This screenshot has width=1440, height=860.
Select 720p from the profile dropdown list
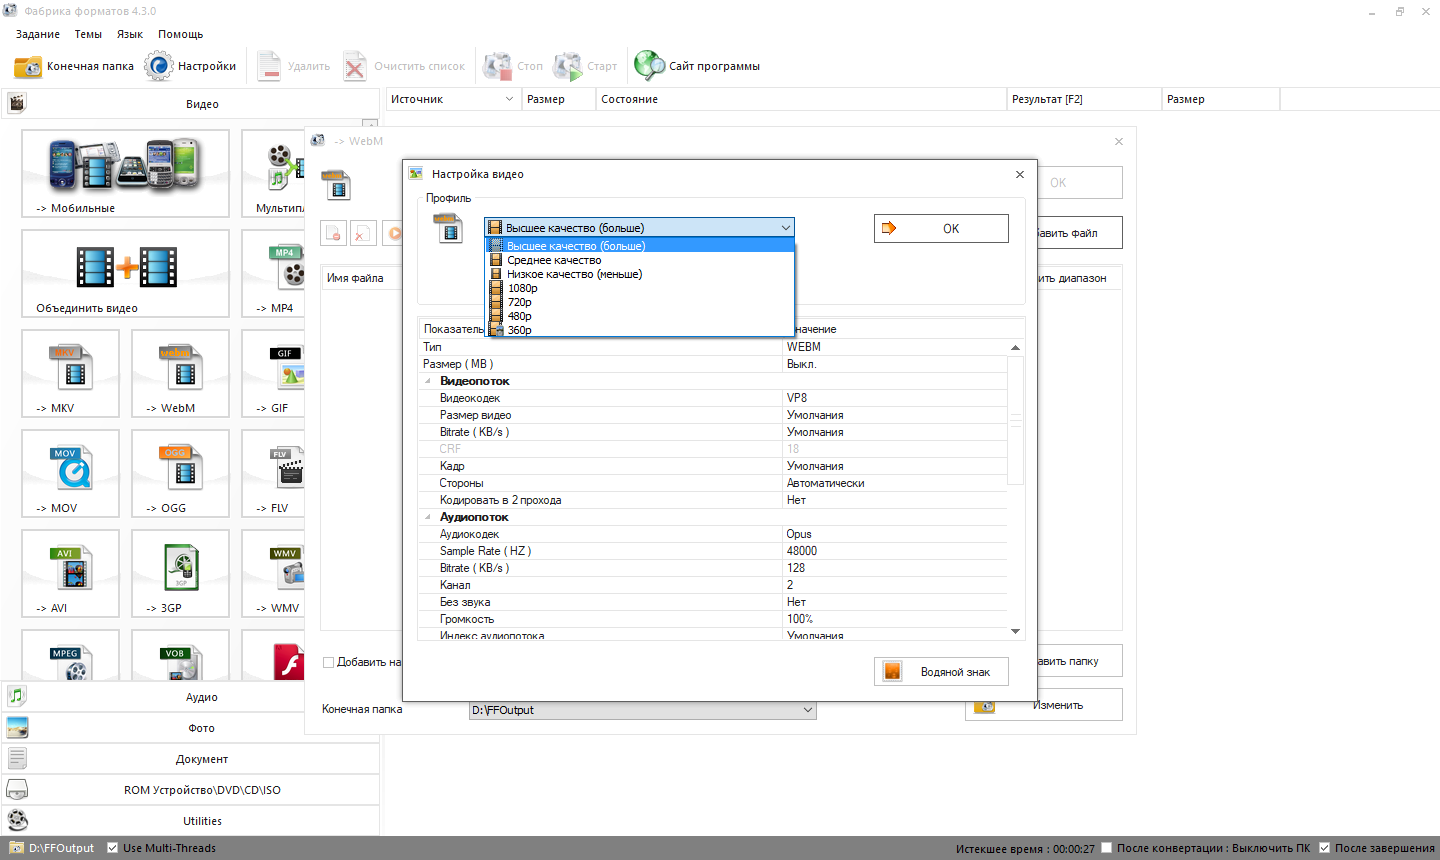[520, 302]
